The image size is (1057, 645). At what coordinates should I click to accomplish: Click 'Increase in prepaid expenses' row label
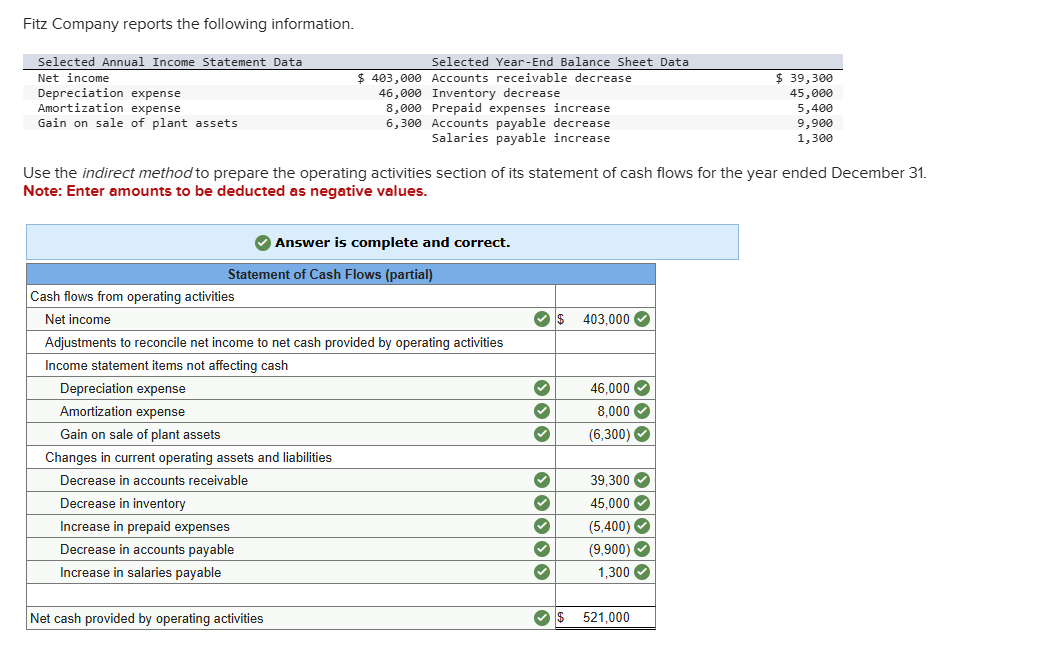point(144,526)
